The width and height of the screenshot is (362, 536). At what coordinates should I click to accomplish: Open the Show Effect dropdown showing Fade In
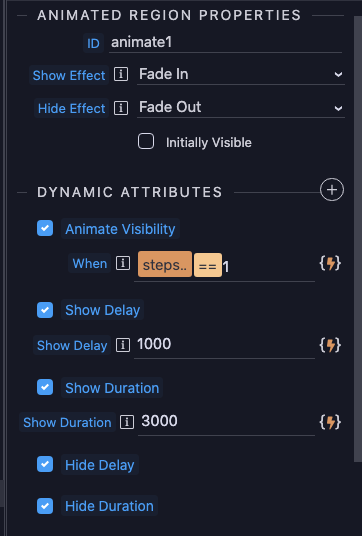point(241,75)
